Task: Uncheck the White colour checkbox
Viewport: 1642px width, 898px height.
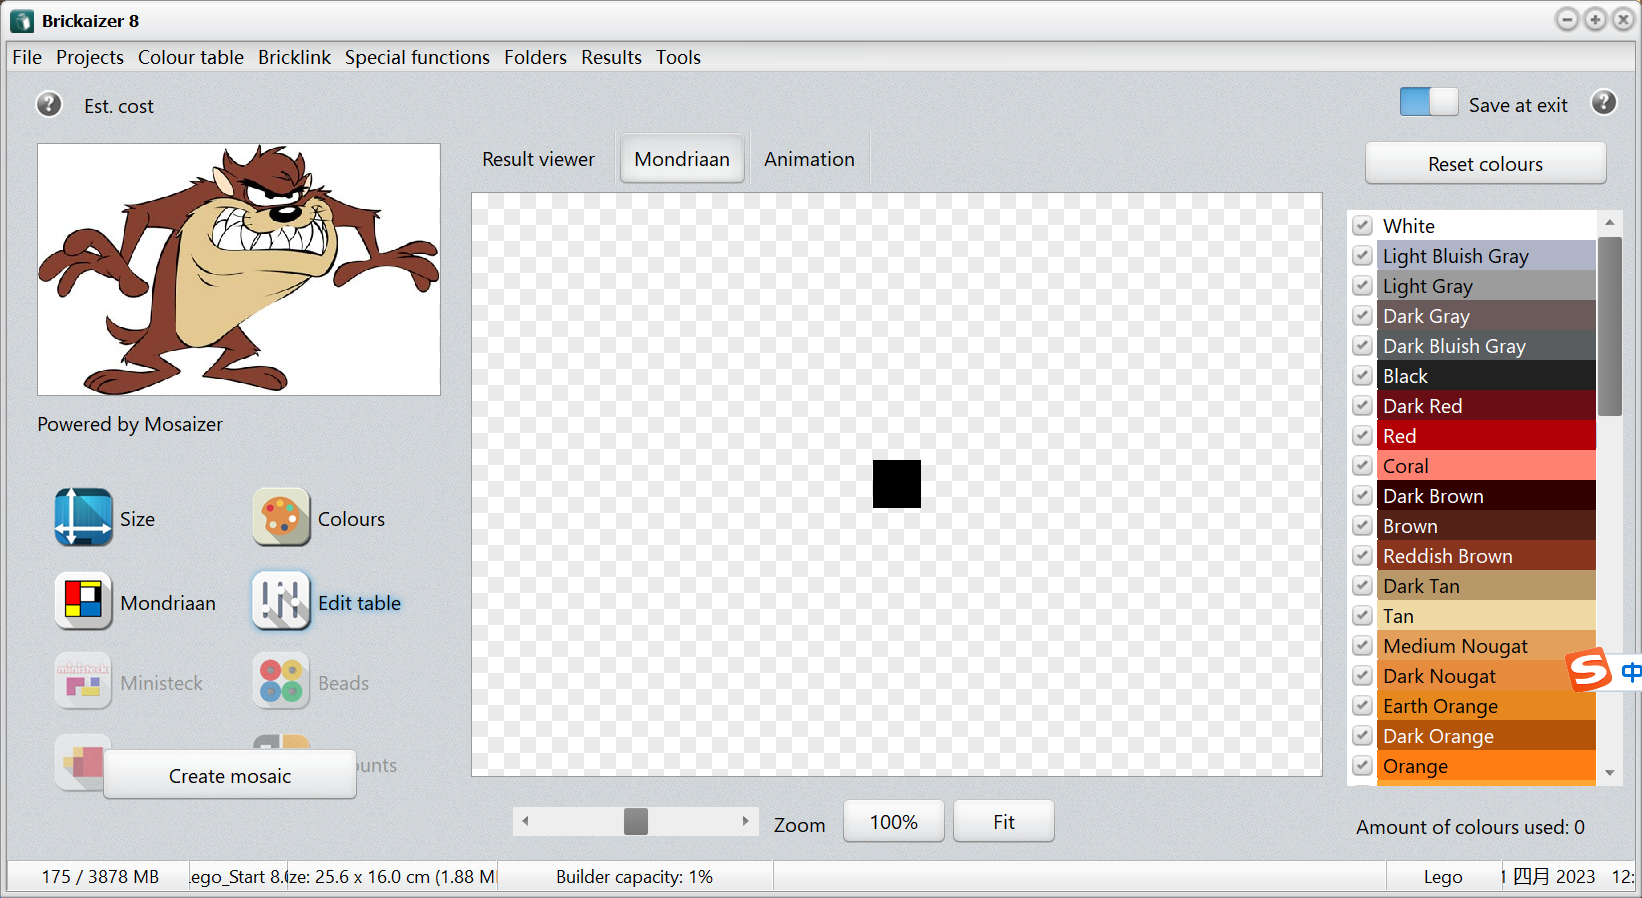Action: pos(1362,226)
